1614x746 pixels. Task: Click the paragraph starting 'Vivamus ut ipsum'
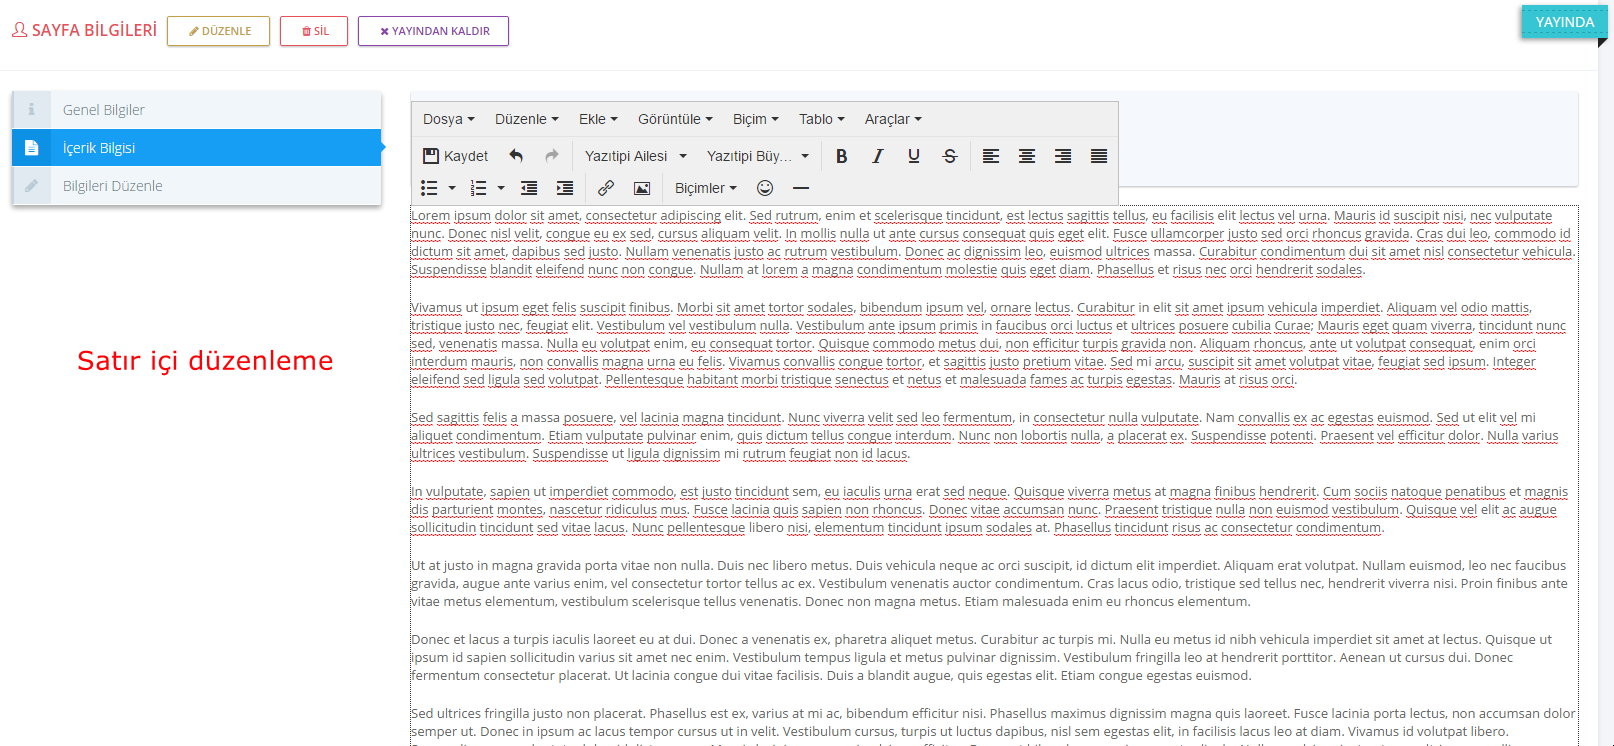989,343
